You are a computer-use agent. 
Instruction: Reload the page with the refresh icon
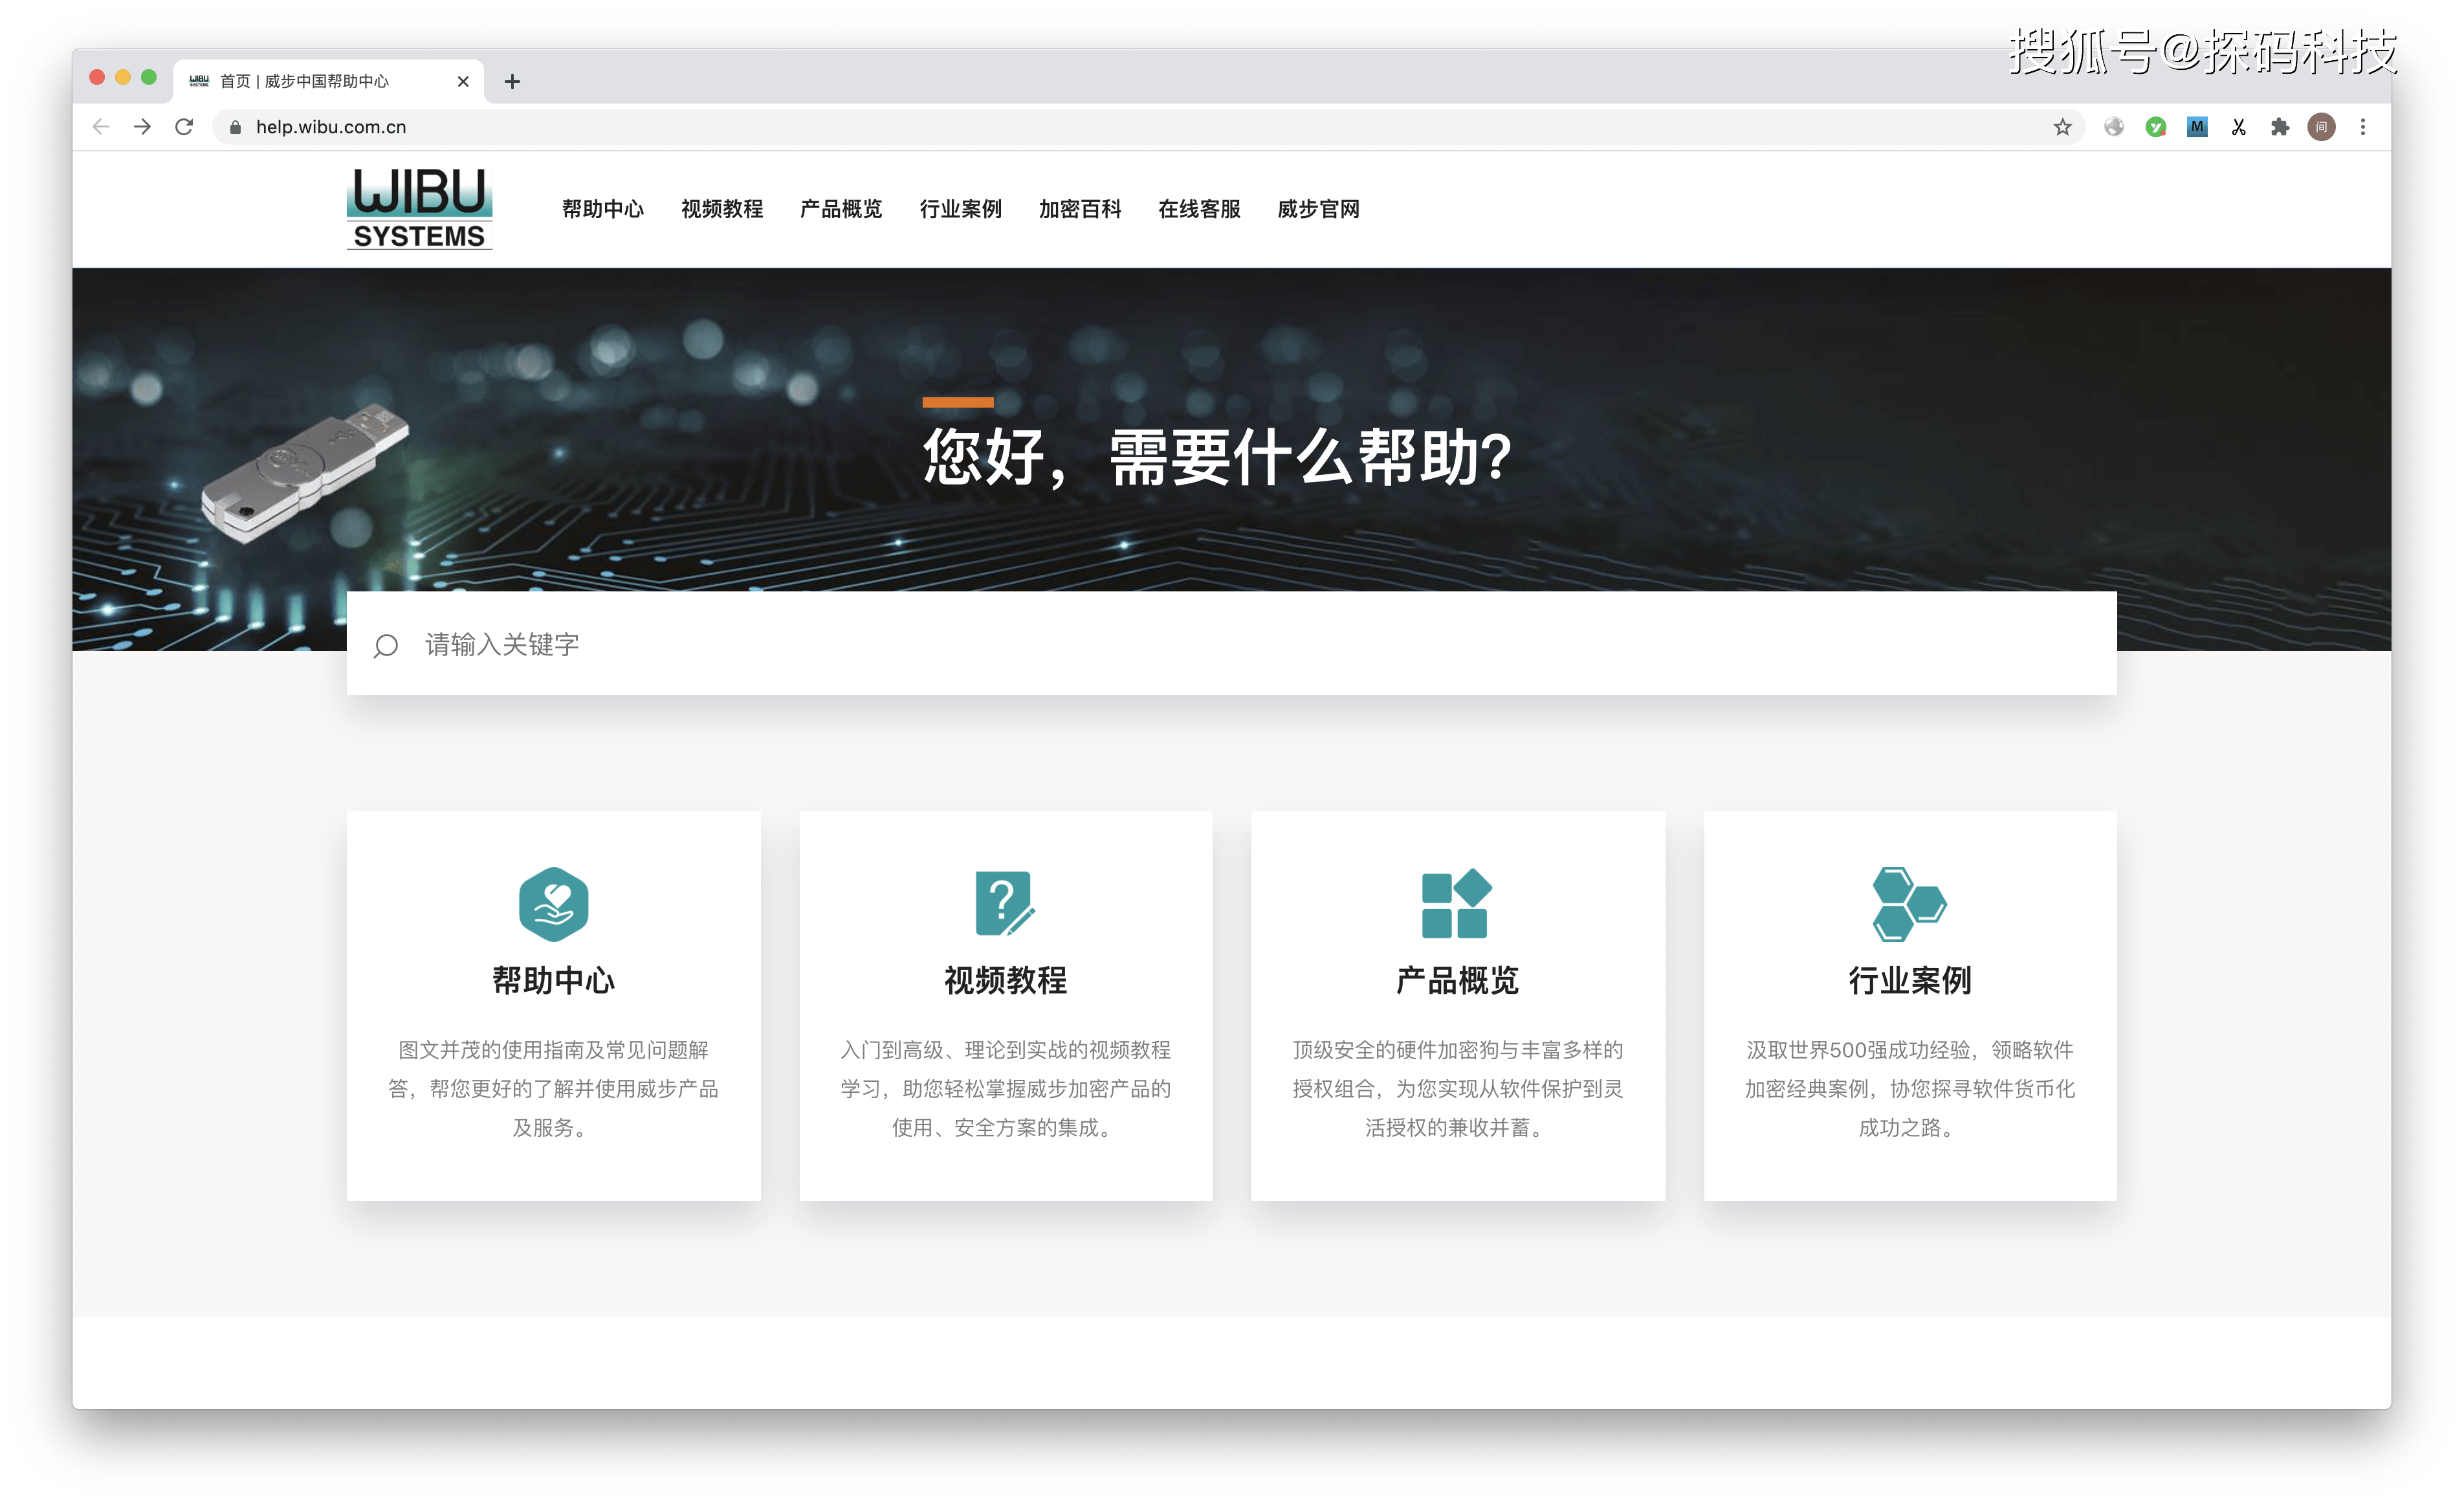(x=184, y=127)
